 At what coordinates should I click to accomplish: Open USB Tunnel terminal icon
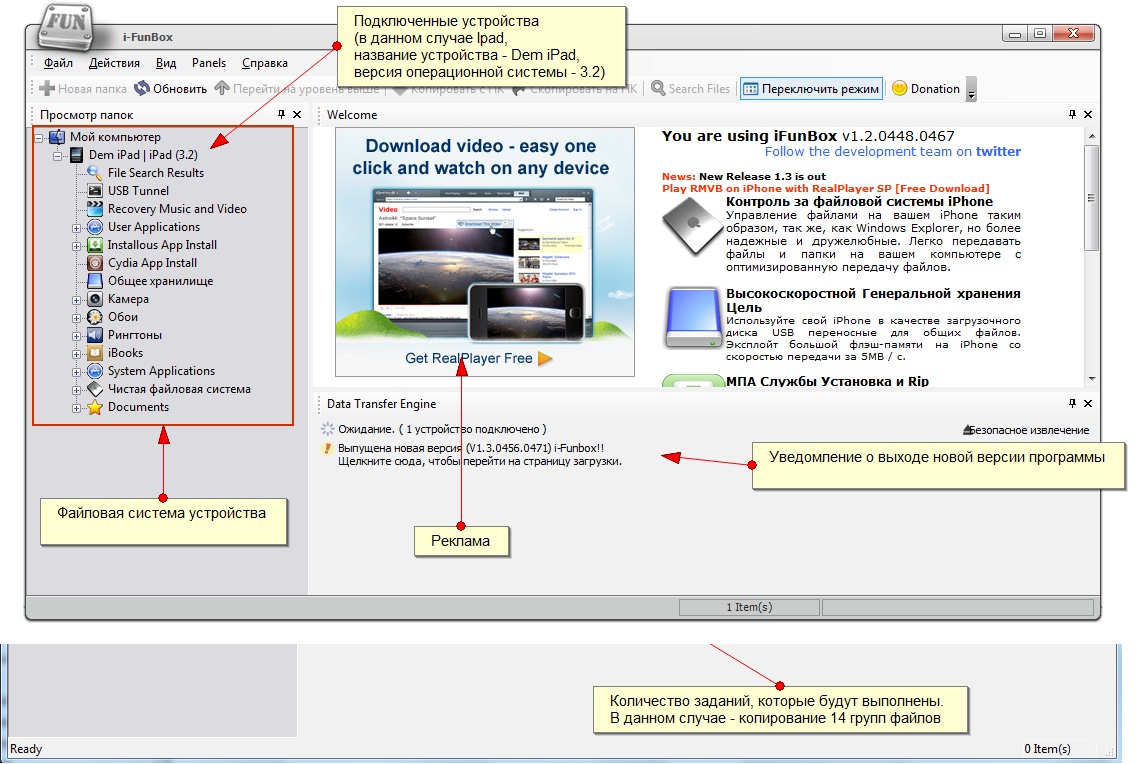pyautogui.click(x=95, y=191)
